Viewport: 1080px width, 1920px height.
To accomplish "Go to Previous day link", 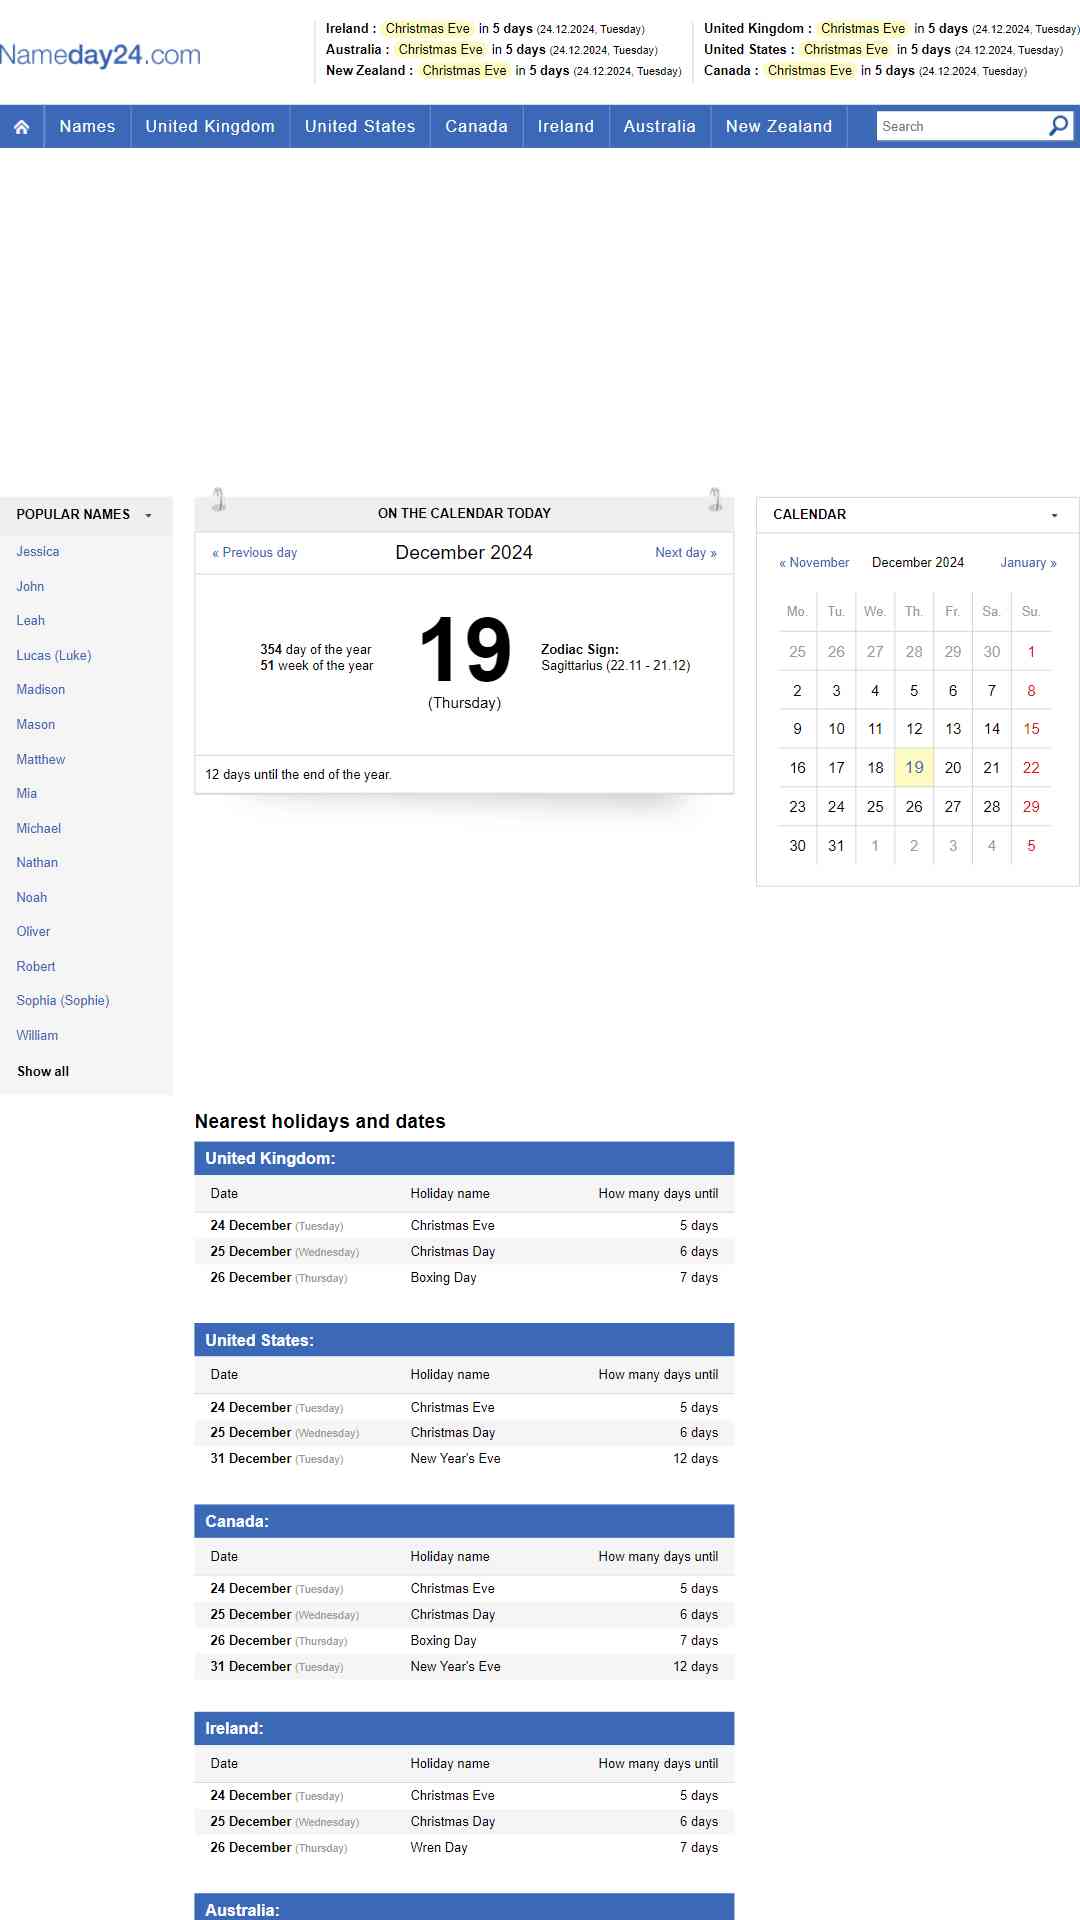I will click(254, 553).
